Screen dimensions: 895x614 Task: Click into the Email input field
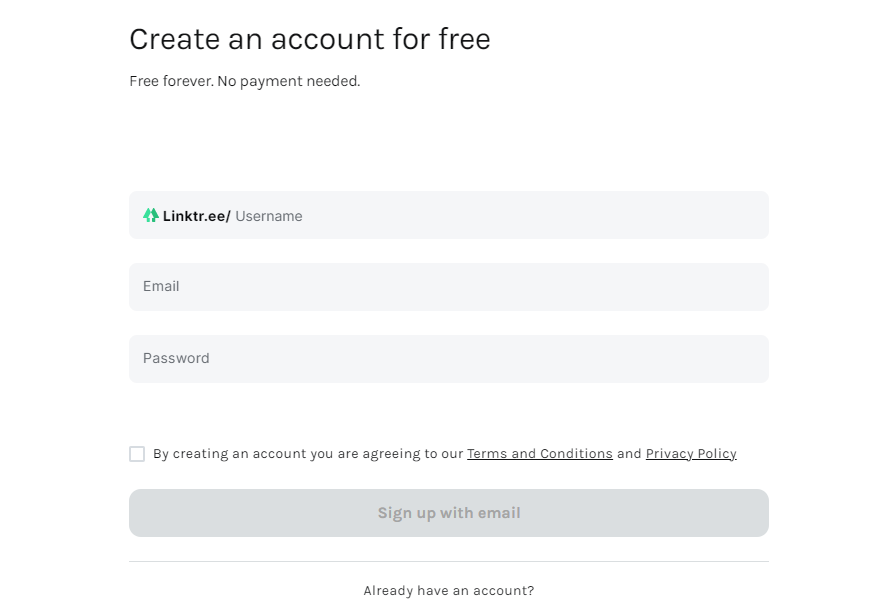[449, 287]
